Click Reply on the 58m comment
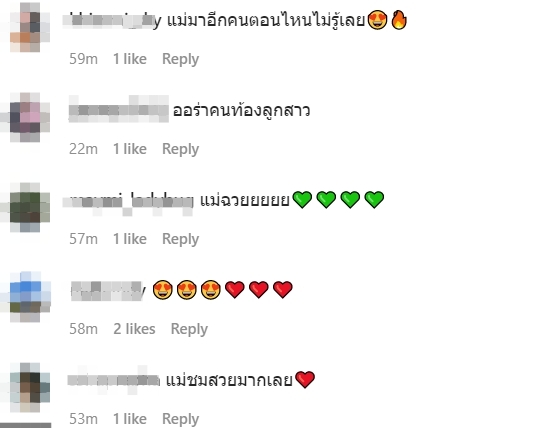This screenshot has height=428, width=539. coord(189,329)
